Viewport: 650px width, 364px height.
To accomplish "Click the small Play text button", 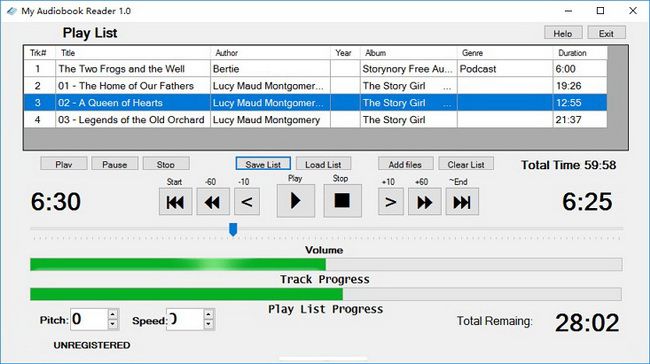I will coord(64,164).
